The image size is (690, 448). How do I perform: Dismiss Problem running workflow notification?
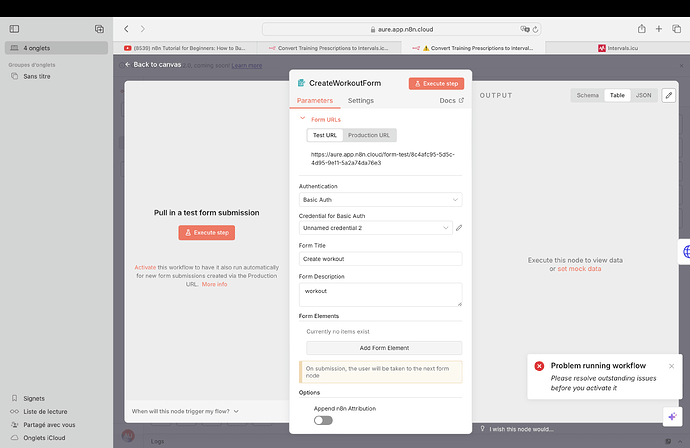[672, 366]
